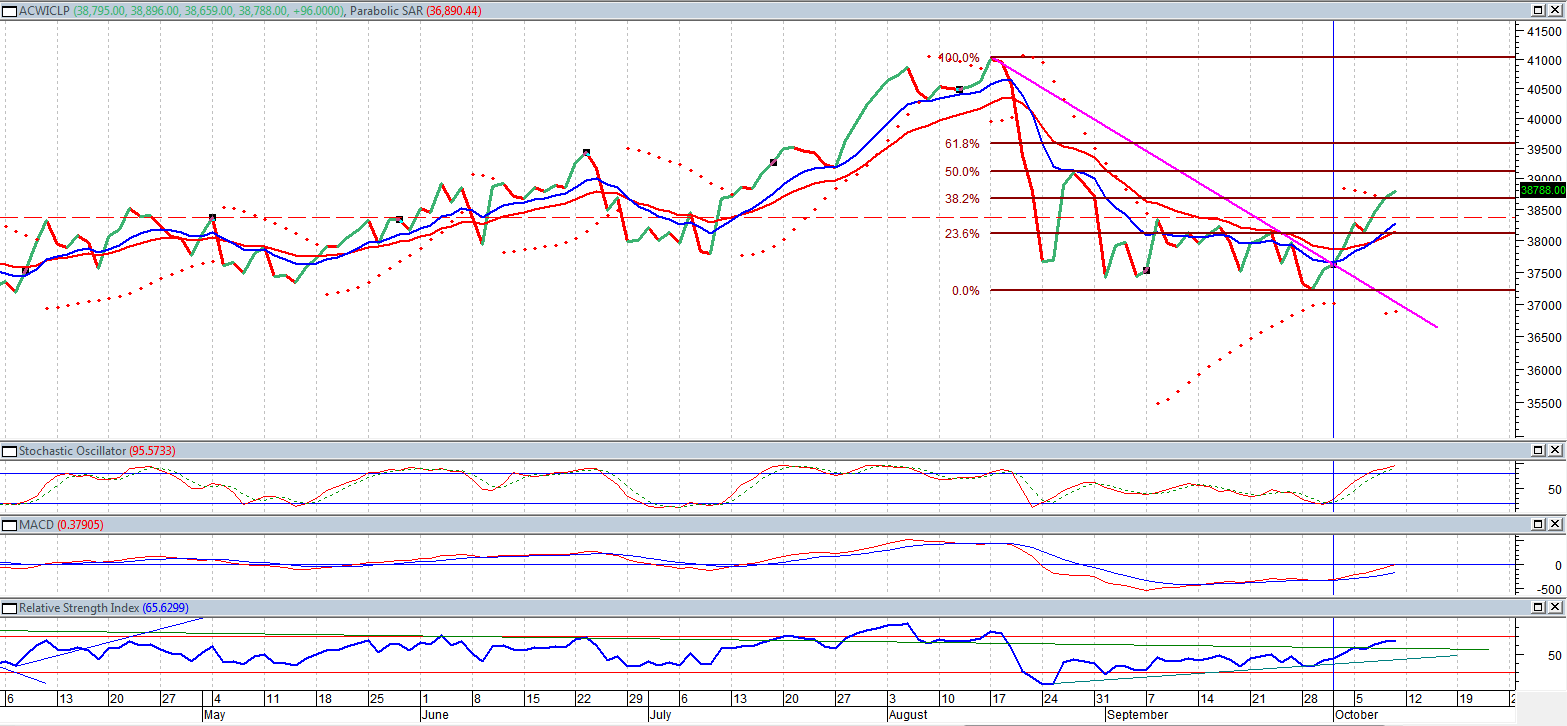The width and height of the screenshot is (1567, 726).
Task: Close the MACD indicator panel
Action: pyautogui.click(x=1555, y=525)
